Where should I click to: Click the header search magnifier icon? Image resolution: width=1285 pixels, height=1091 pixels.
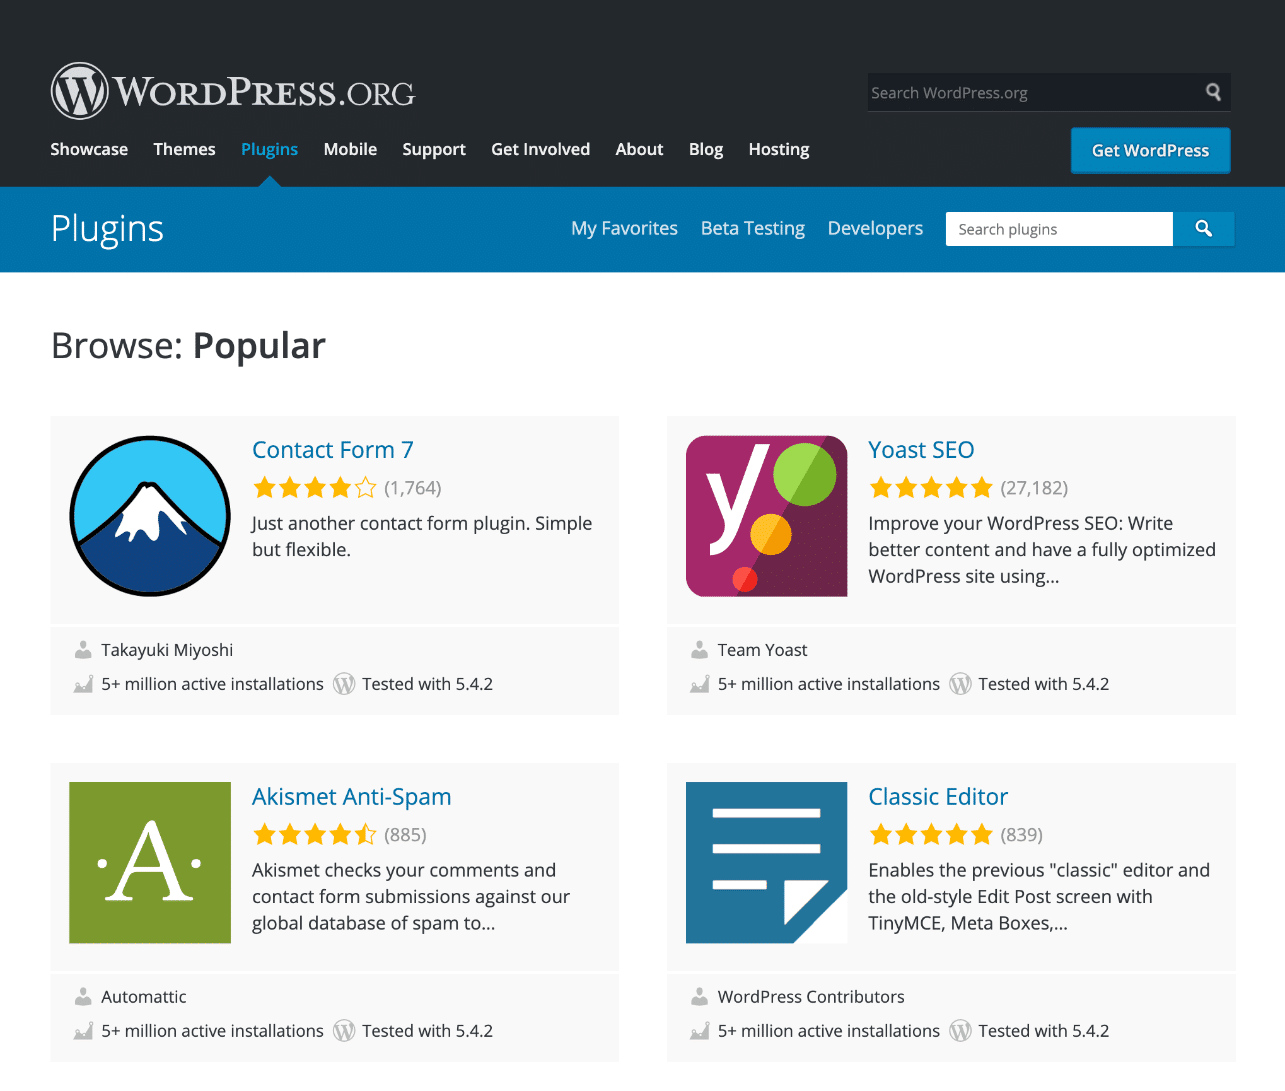[x=1212, y=92]
